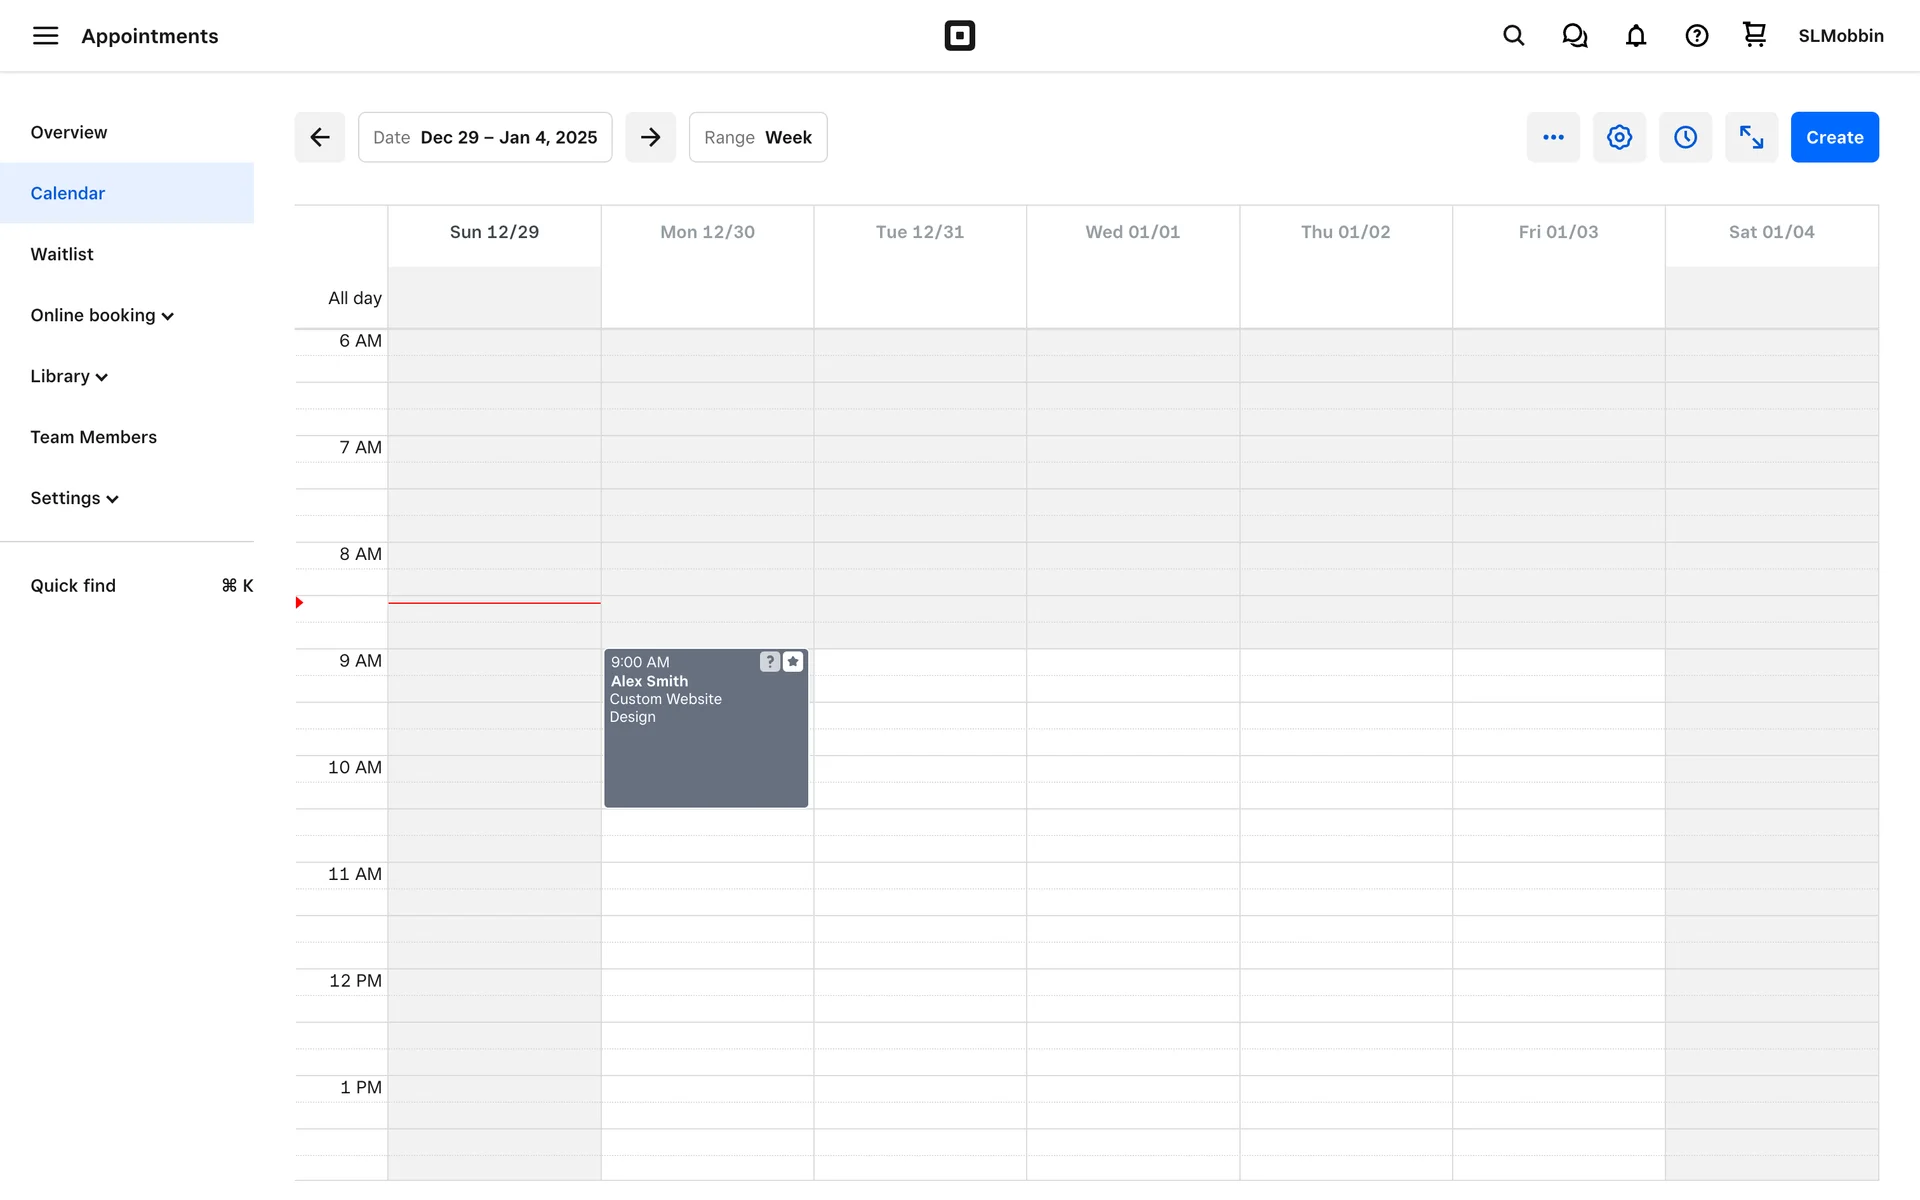Expand the Online booking submenu
Screen dimensions: 1920x1200
pos(102,315)
